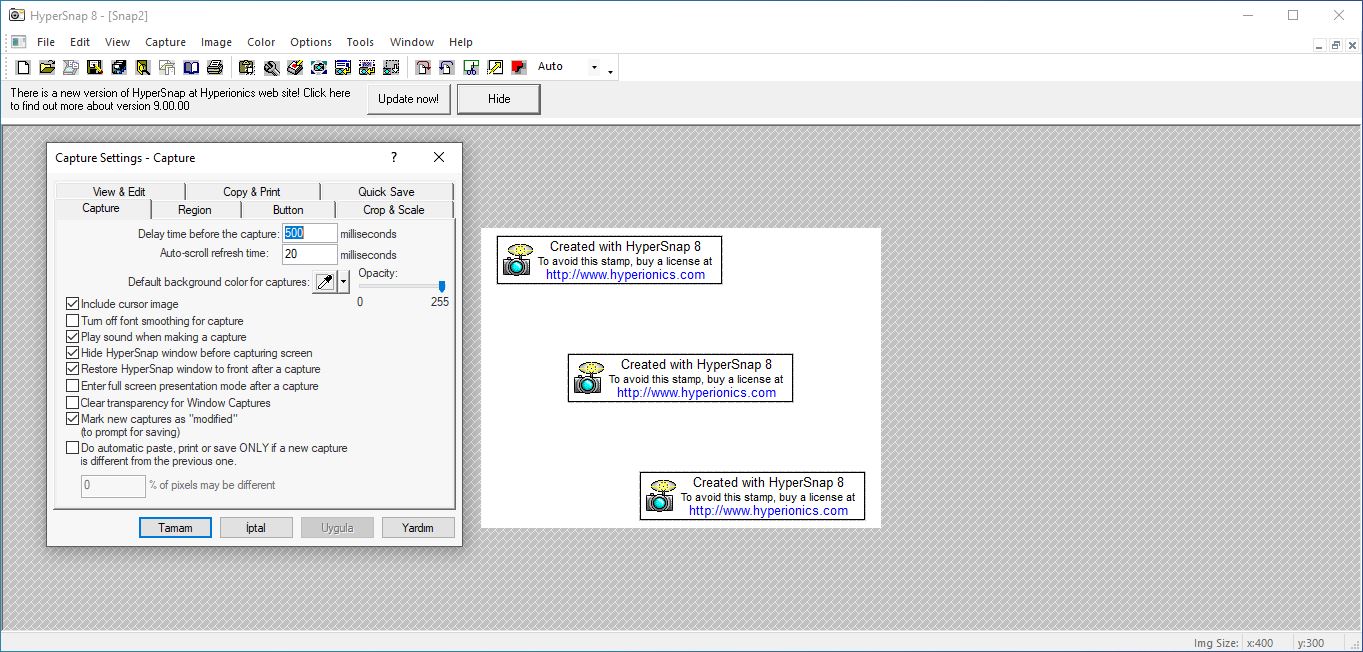Click the Update now! button
The height and width of the screenshot is (652, 1363).
(x=409, y=99)
